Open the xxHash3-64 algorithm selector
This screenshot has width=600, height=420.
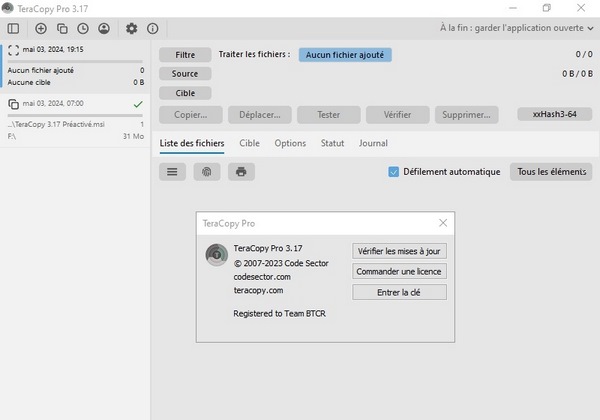(554, 114)
